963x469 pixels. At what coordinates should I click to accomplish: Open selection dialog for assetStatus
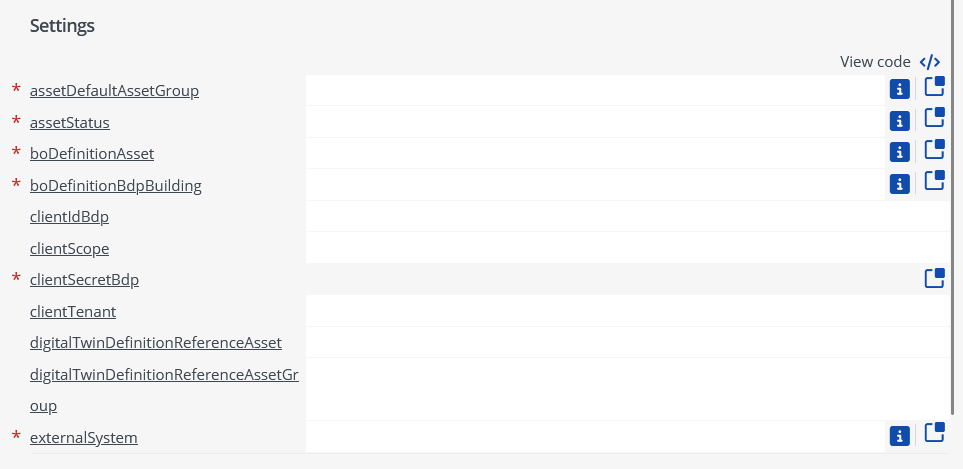point(935,118)
